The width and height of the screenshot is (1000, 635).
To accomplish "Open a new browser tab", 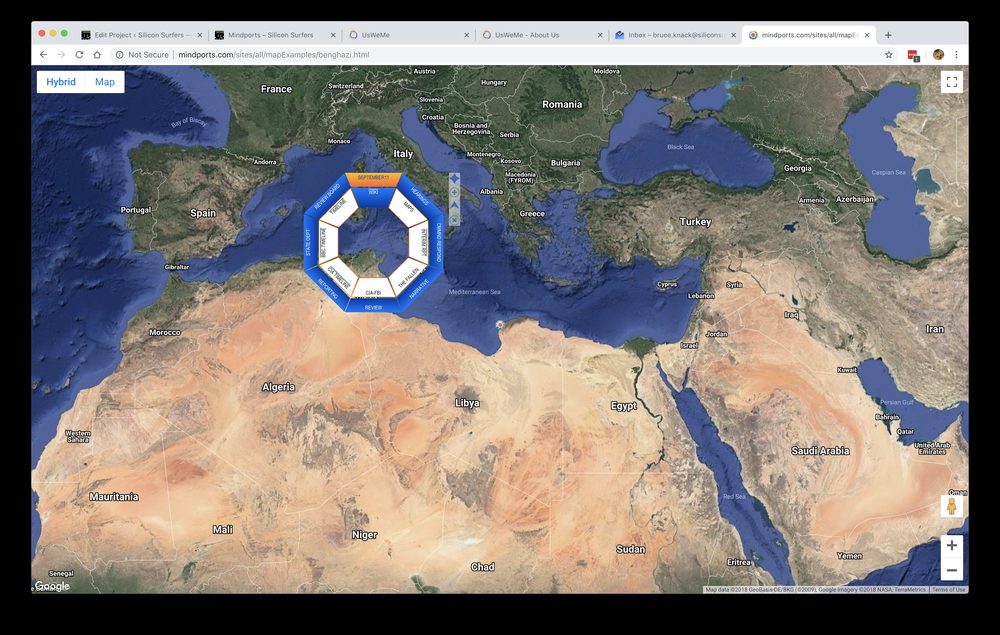I will [x=888, y=35].
